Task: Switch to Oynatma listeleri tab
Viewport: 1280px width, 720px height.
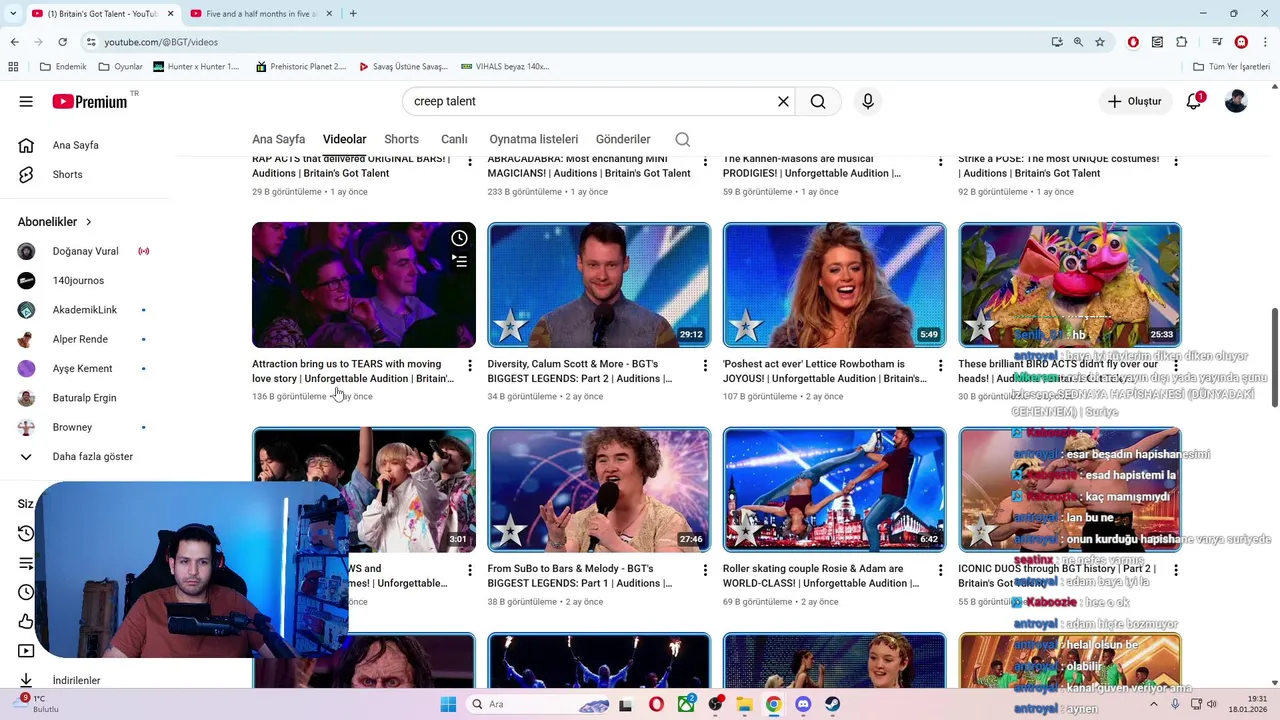Action: (533, 139)
